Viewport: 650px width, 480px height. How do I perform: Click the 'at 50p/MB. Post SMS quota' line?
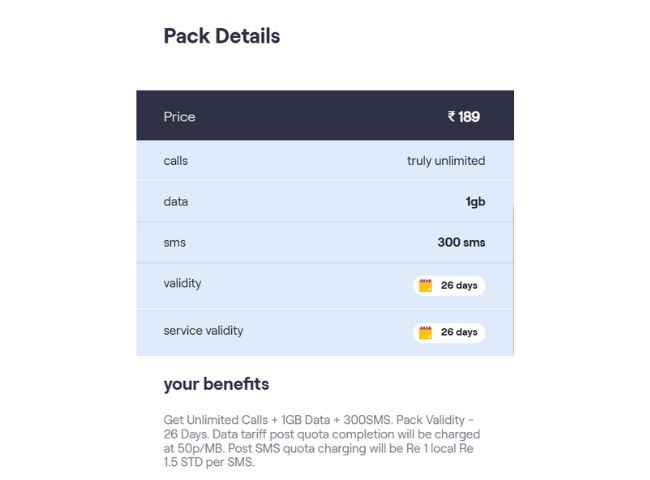coord(318,449)
